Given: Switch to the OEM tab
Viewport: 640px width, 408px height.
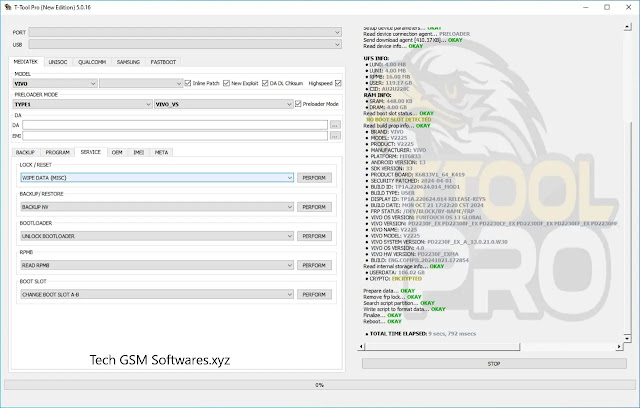Looking at the screenshot, I should [117, 152].
